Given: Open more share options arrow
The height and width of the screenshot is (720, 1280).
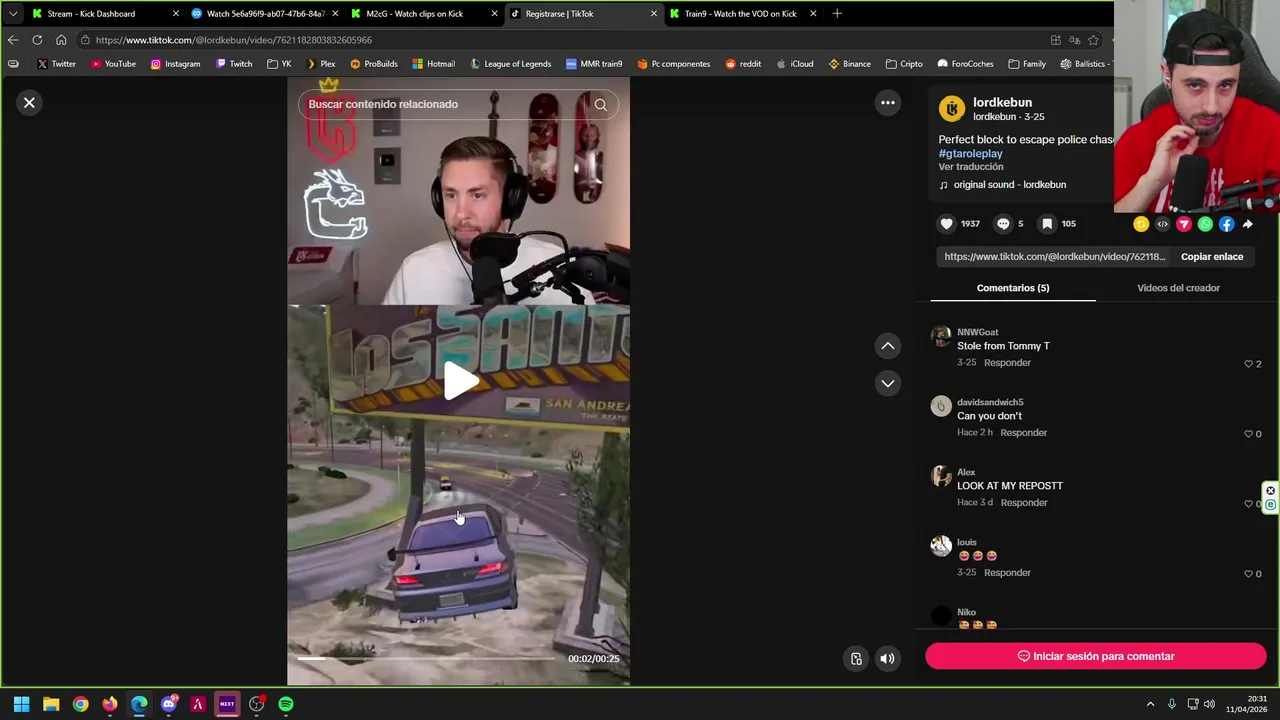Looking at the screenshot, I should [x=1247, y=224].
